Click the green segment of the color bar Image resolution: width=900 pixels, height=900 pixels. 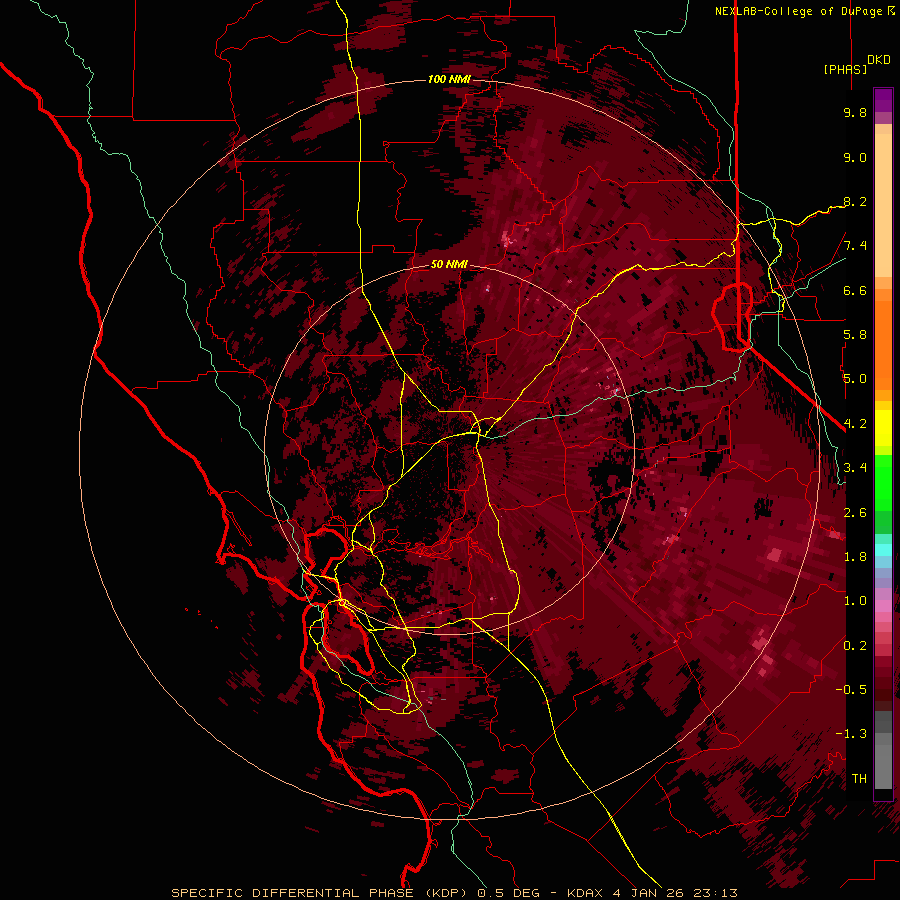(x=883, y=483)
